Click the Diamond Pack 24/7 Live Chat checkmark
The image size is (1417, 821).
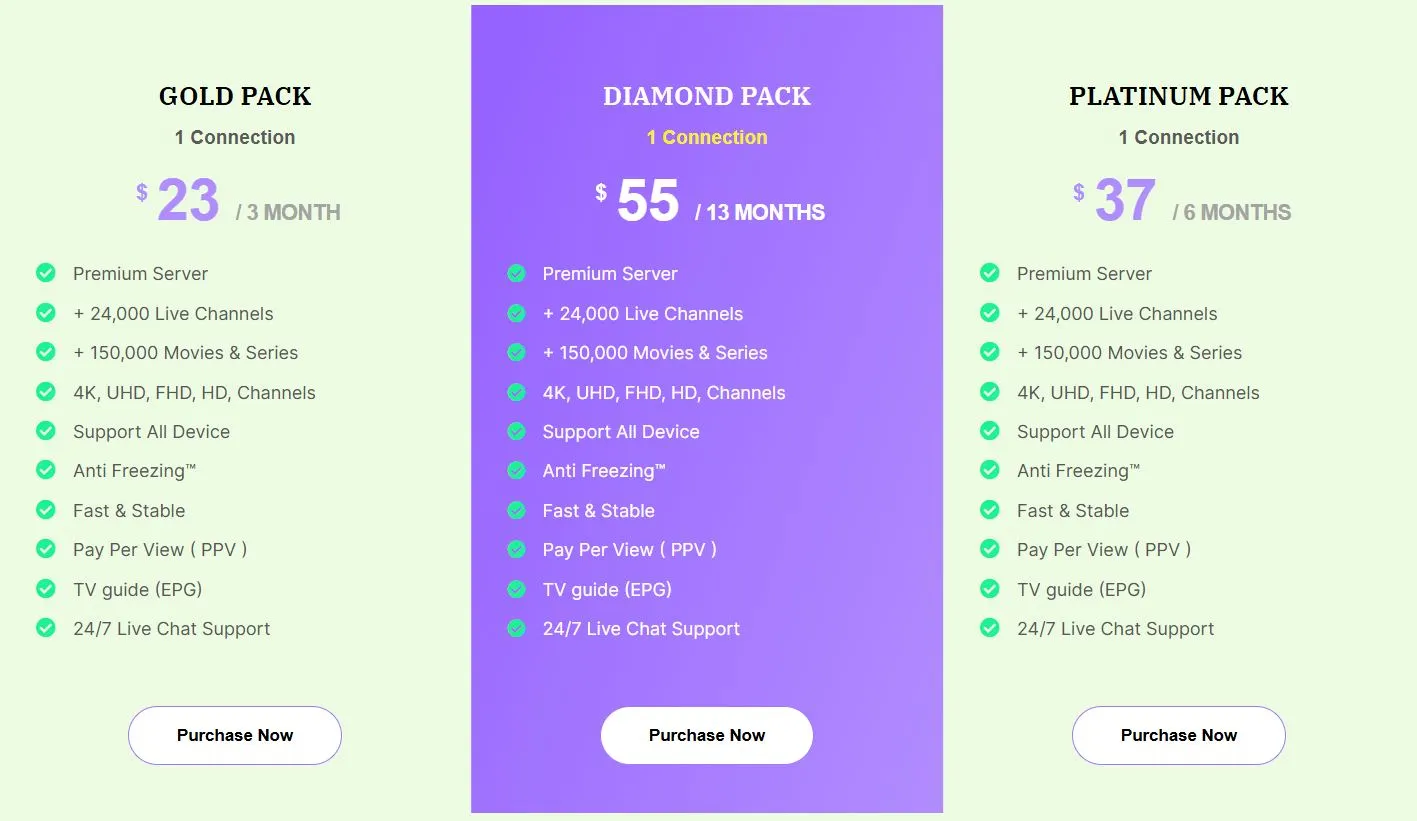(516, 628)
